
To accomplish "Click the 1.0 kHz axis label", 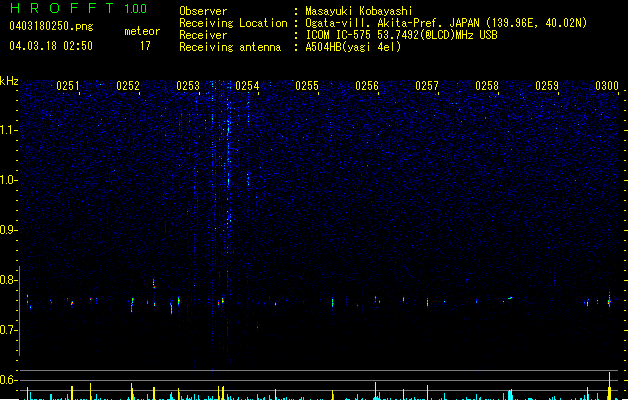I will point(8,180).
